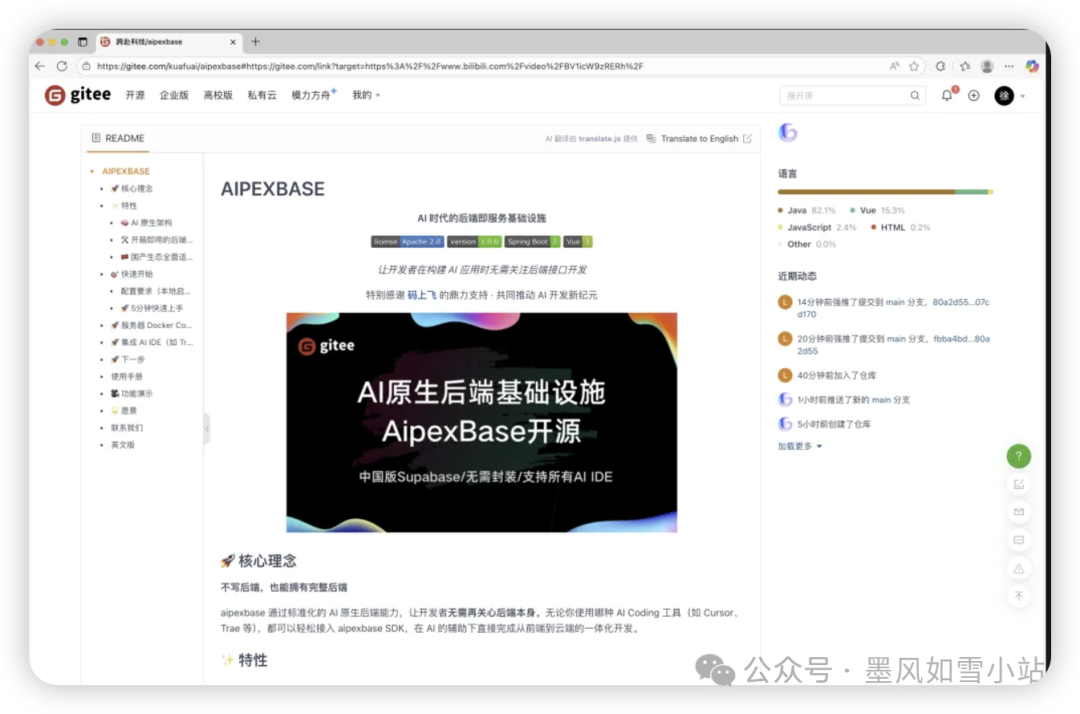This screenshot has height=714, width=1080.
Task: Open the 我的 dropdown in the navbar
Action: pos(364,95)
